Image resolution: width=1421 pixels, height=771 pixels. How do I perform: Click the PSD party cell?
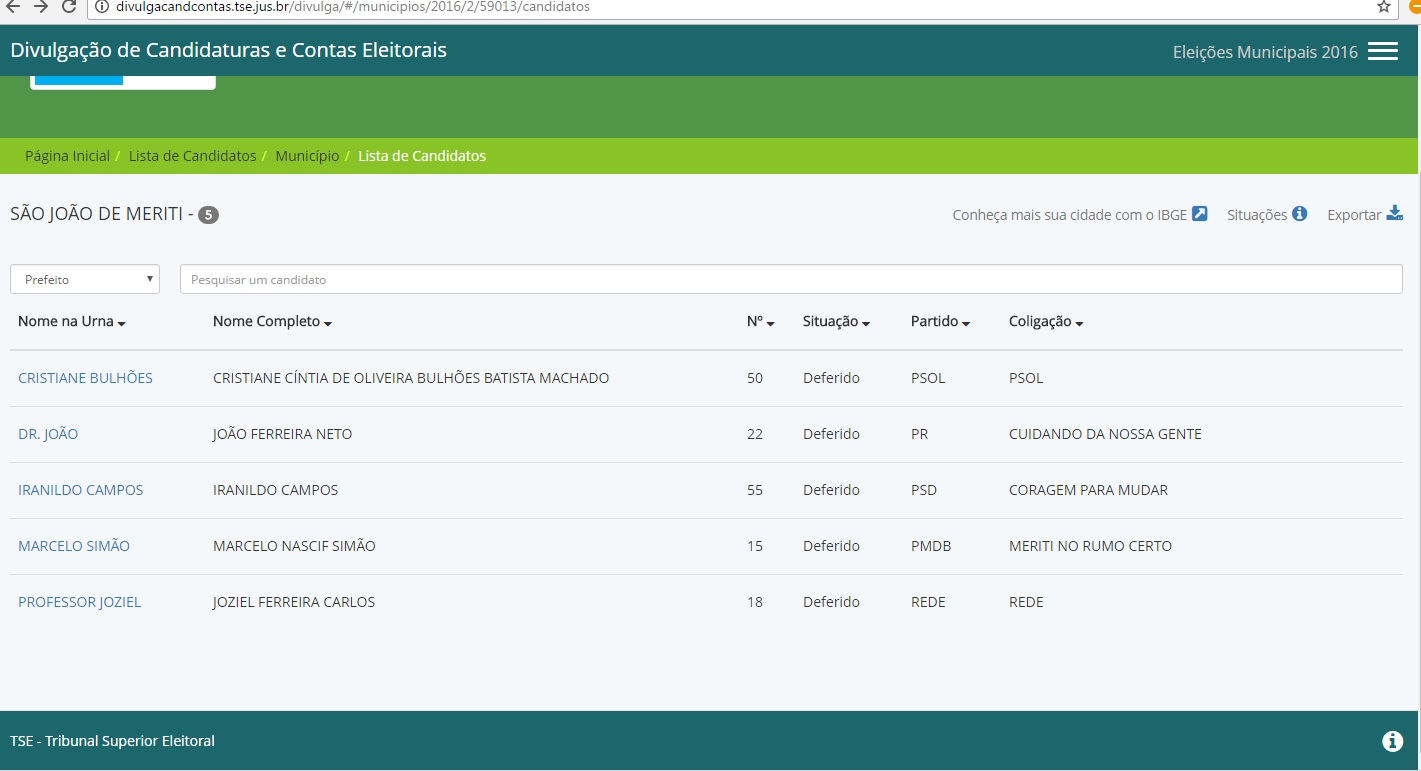click(x=925, y=490)
